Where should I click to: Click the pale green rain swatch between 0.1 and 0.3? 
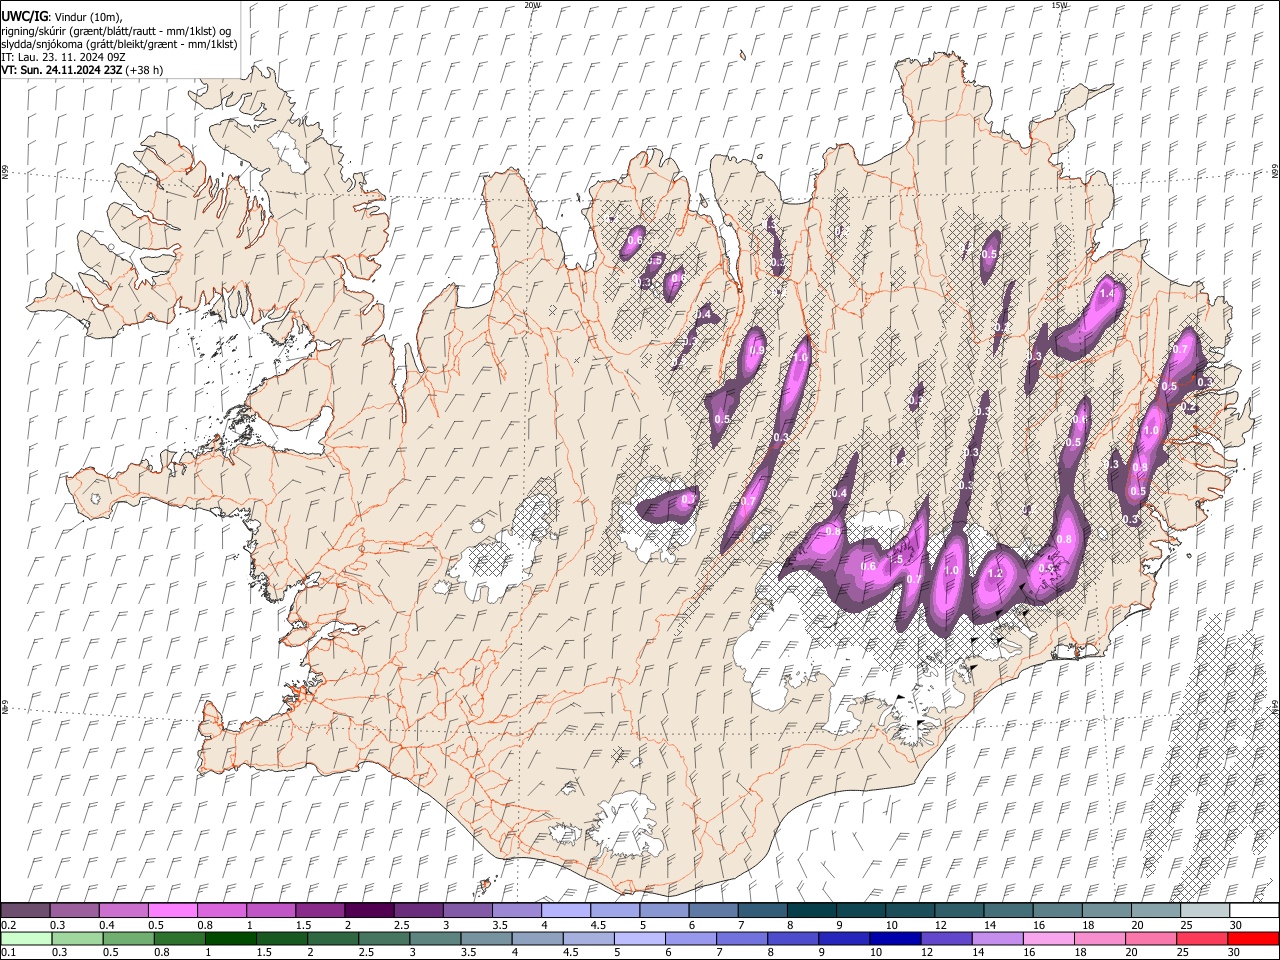pos(25,938)
